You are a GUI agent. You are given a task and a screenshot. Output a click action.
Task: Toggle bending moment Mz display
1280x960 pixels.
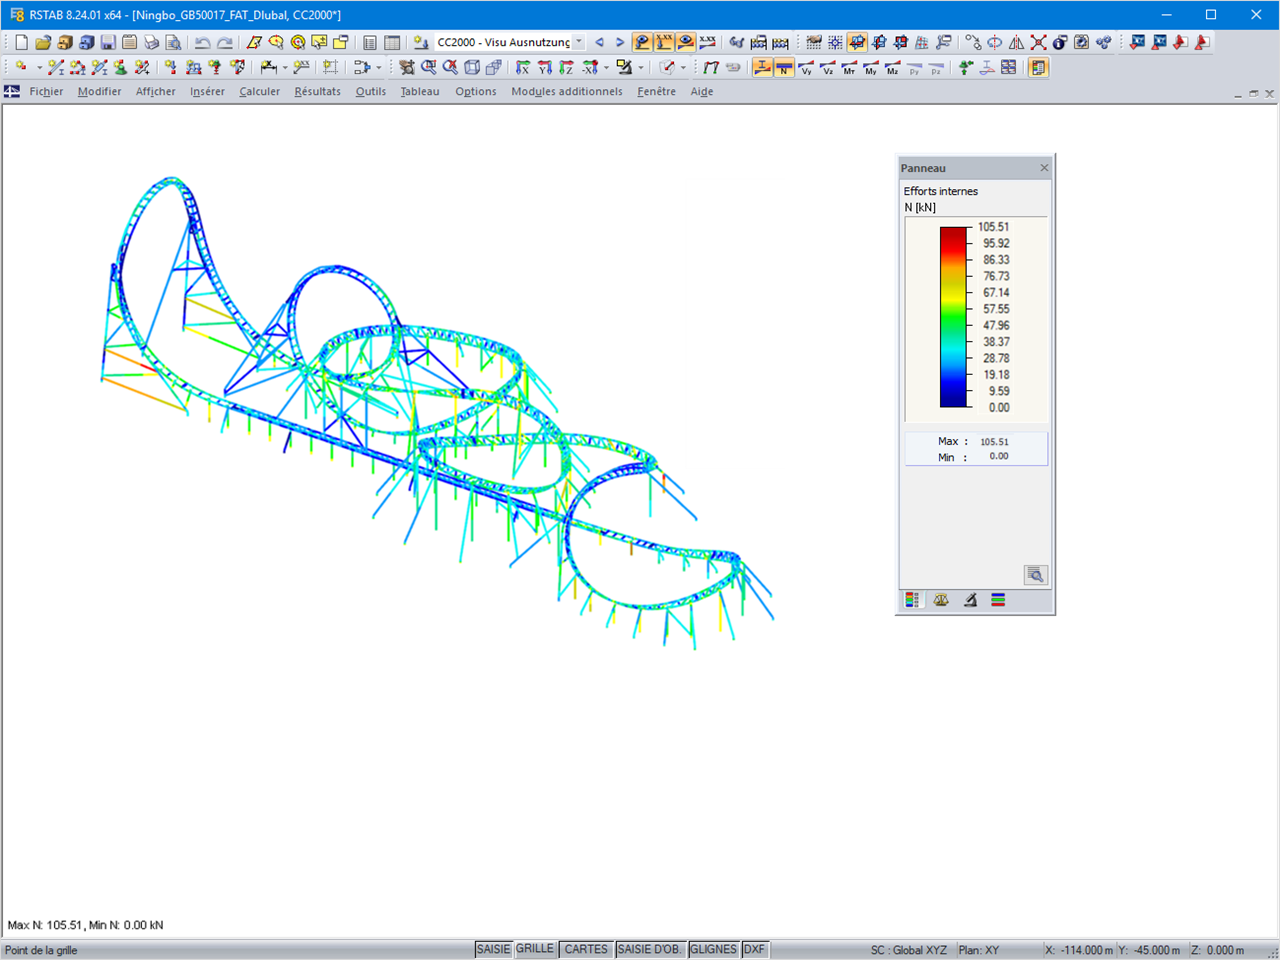893,68
